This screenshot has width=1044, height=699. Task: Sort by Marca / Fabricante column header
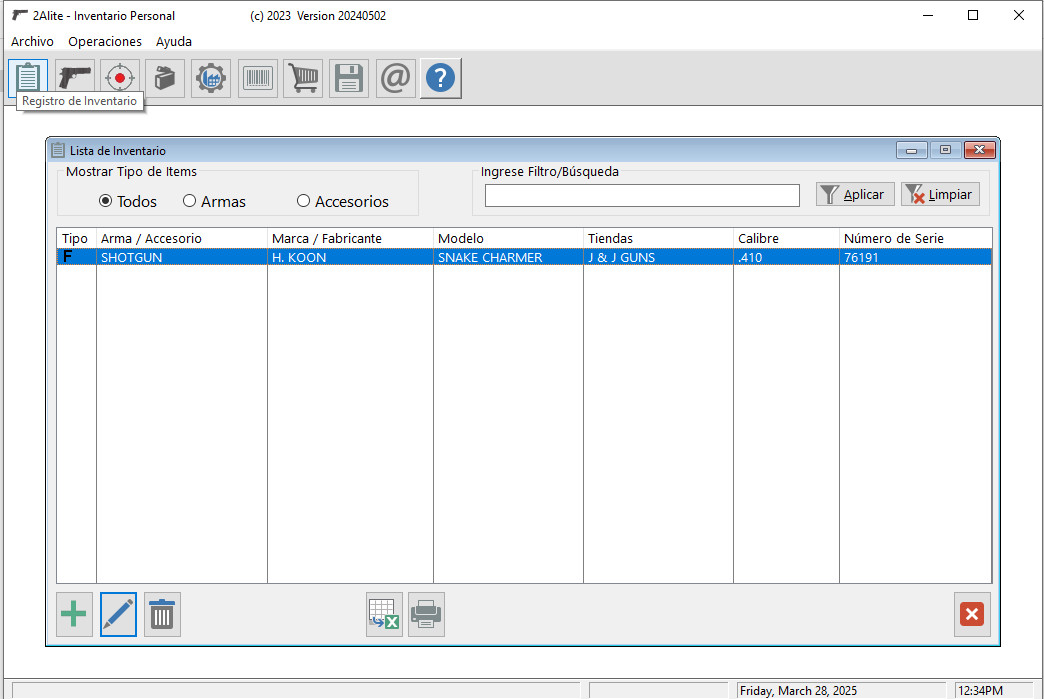350,238
